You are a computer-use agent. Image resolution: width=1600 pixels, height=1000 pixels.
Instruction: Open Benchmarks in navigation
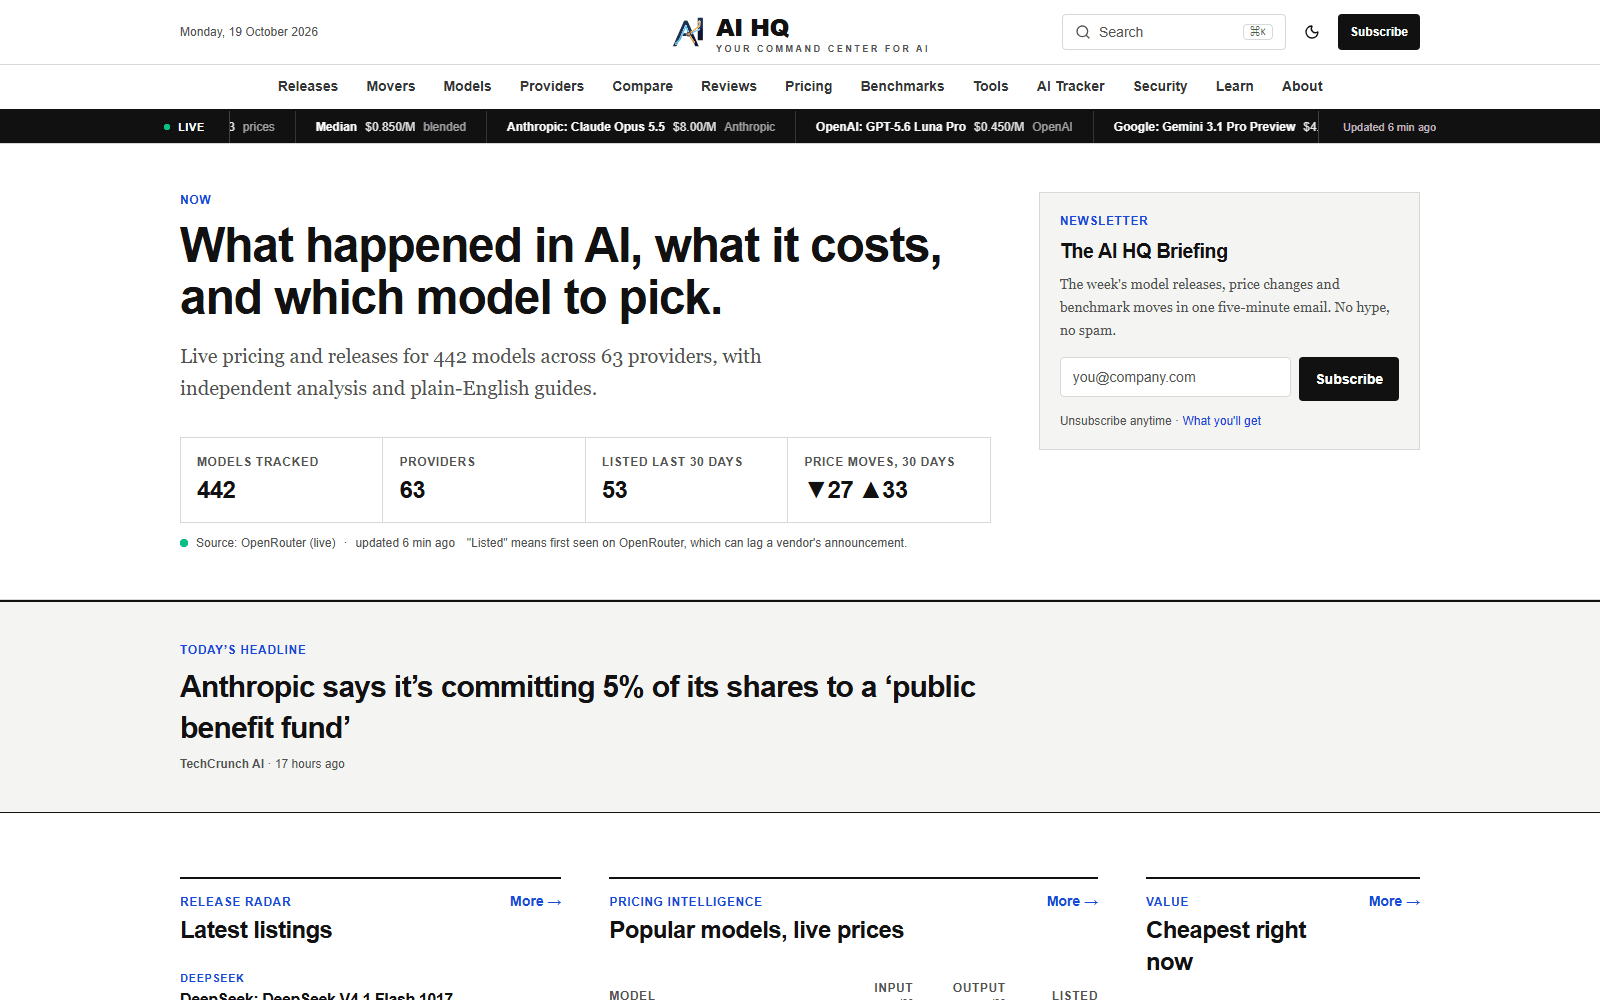(x=902, y=86)
